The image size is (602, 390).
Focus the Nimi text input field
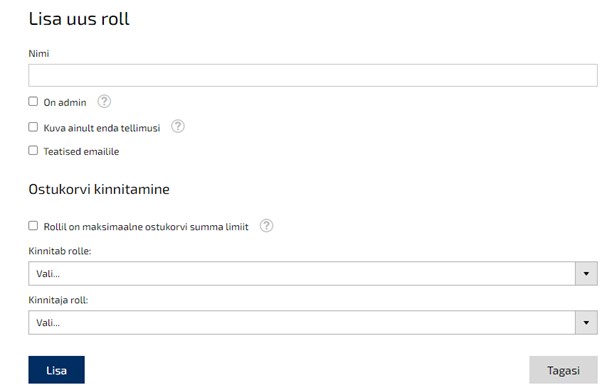(x=313, y=75)
